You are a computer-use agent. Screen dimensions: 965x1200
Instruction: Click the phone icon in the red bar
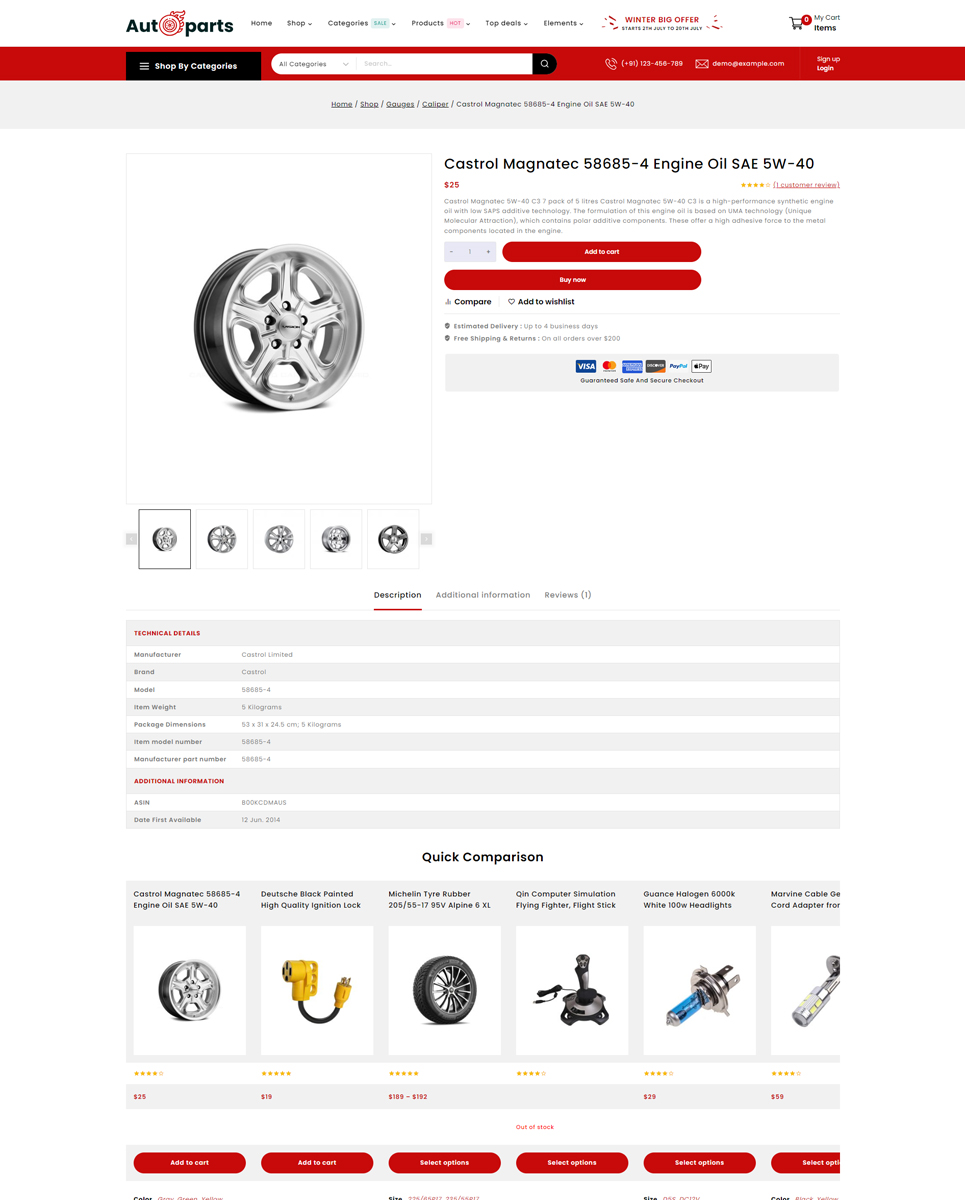click(611, 64)
